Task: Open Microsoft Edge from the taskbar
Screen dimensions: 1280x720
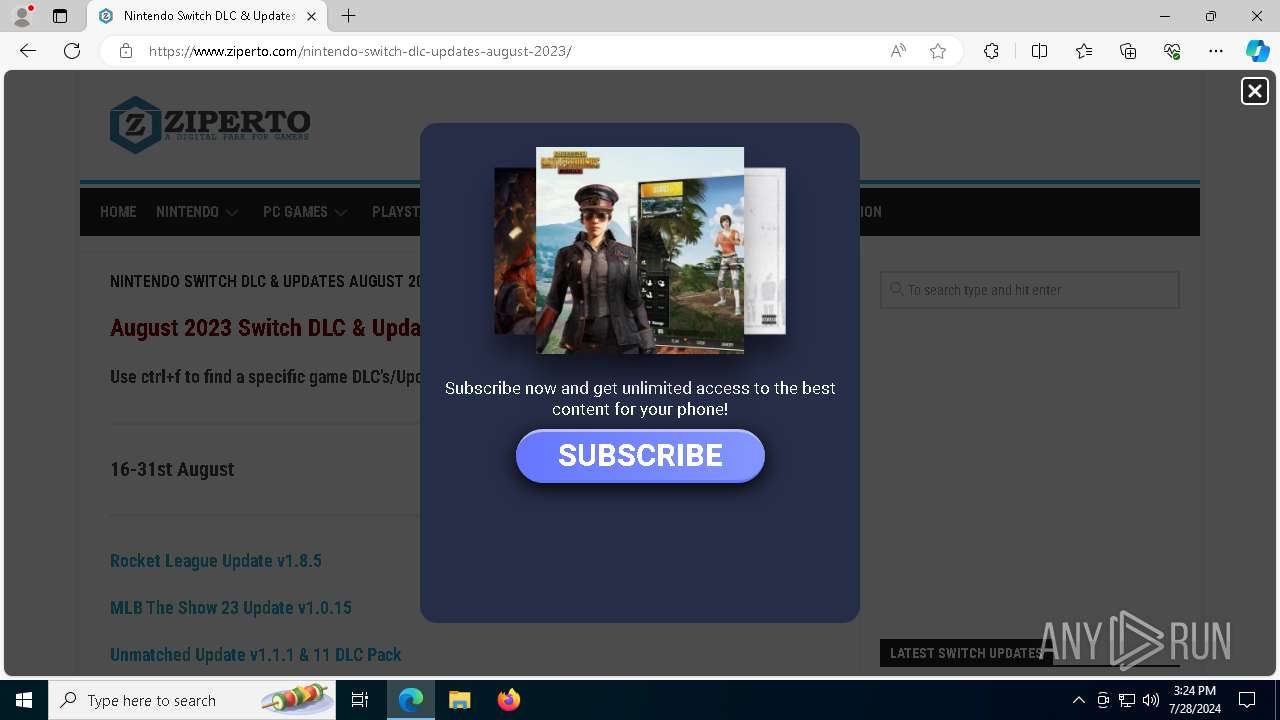Action: pos(411,700)
